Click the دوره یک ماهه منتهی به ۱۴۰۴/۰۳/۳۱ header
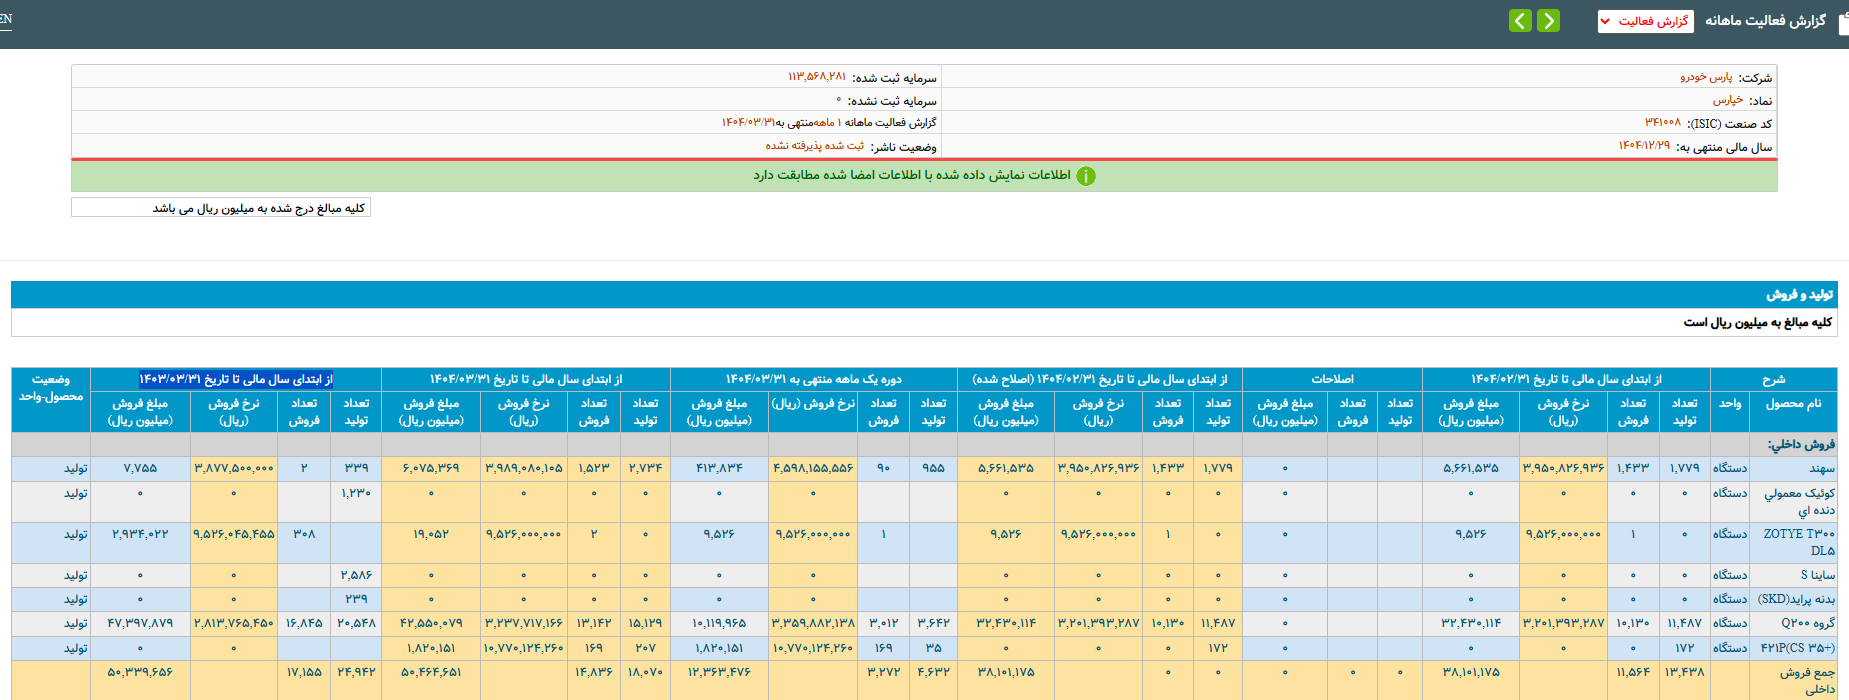The height and width of the screenshot is (700, 1849). click(813, 380)
